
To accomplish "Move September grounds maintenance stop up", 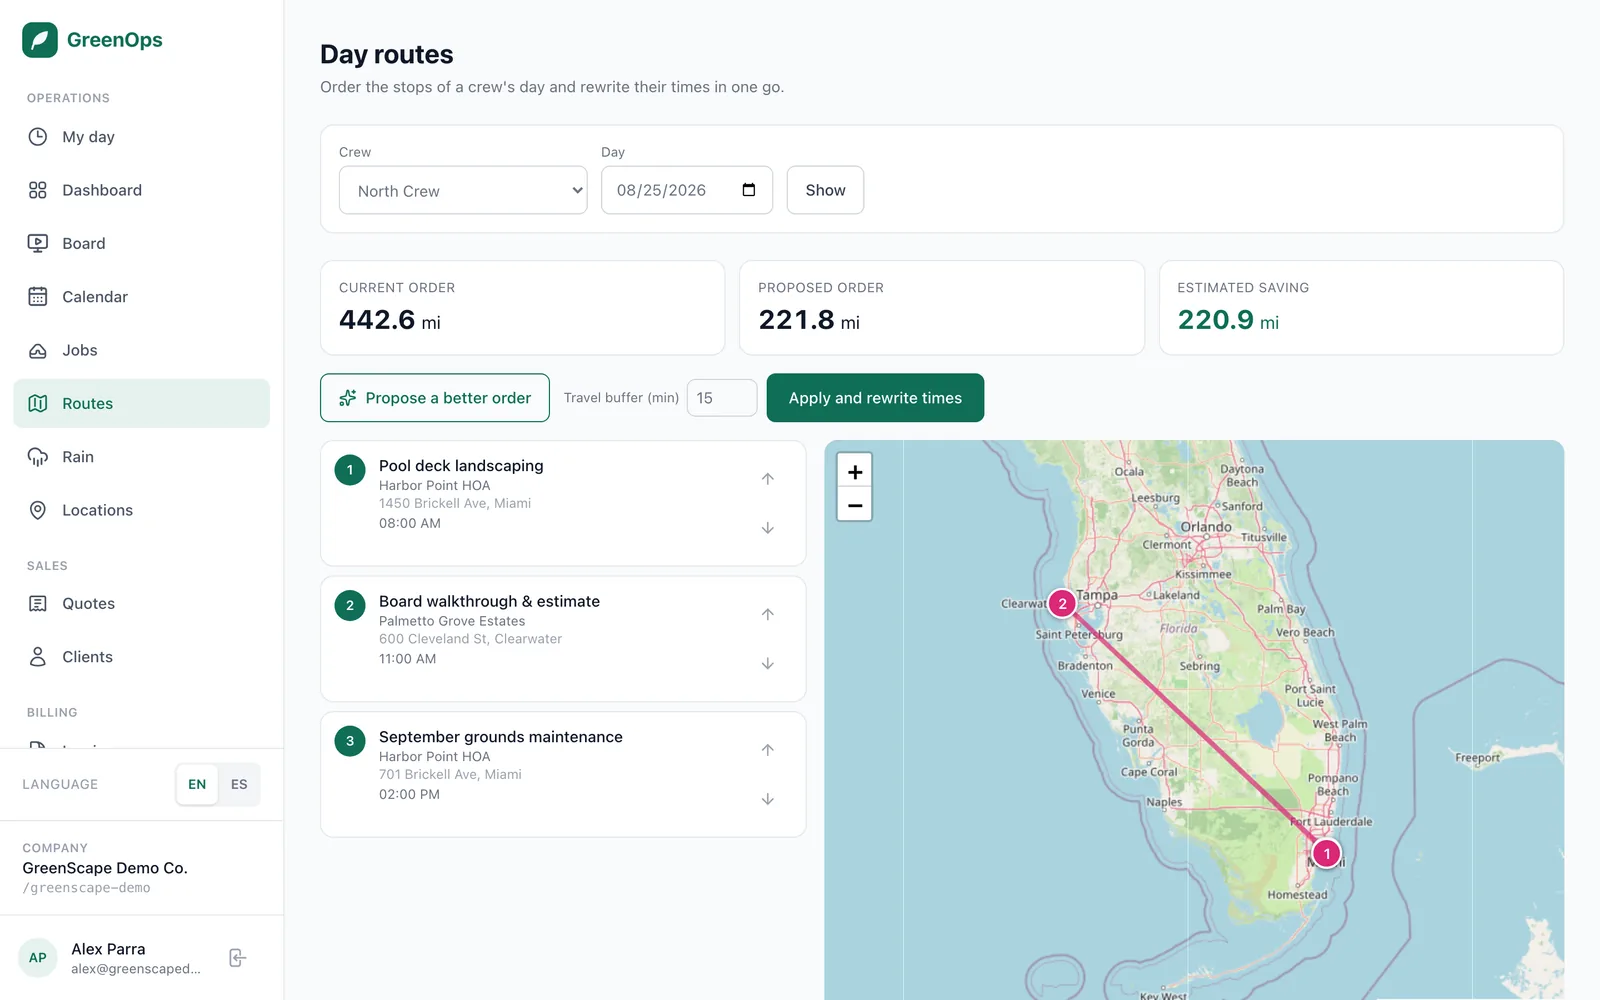I will [x=768, y=750].
